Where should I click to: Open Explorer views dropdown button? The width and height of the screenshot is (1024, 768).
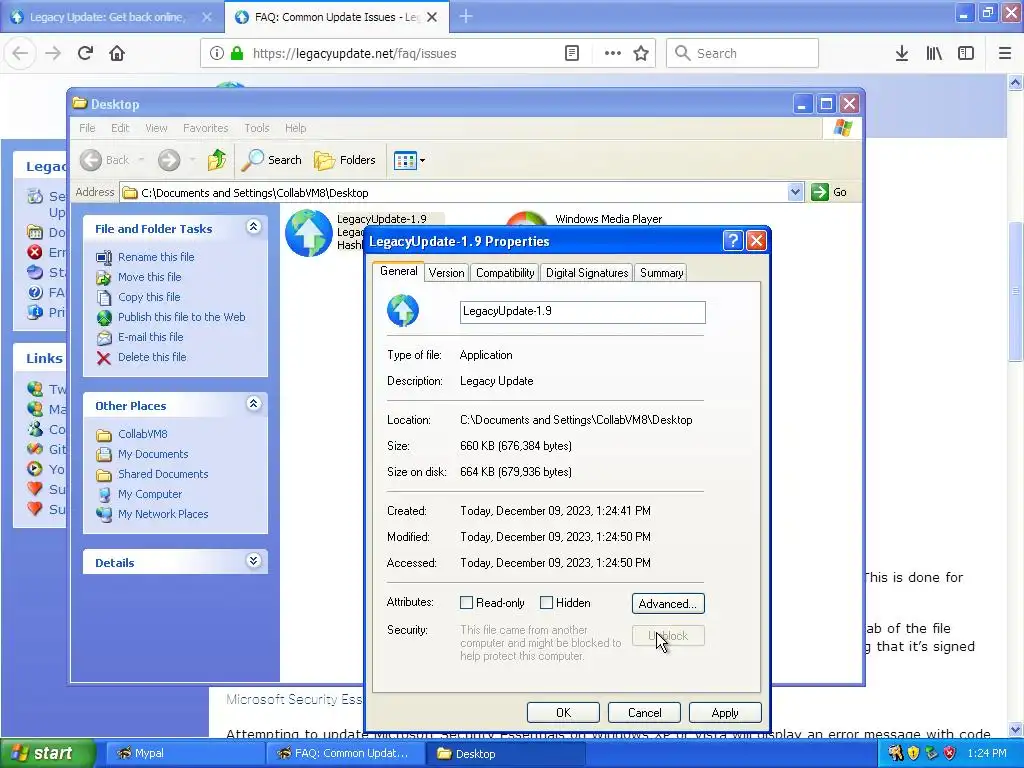[409, 160]
